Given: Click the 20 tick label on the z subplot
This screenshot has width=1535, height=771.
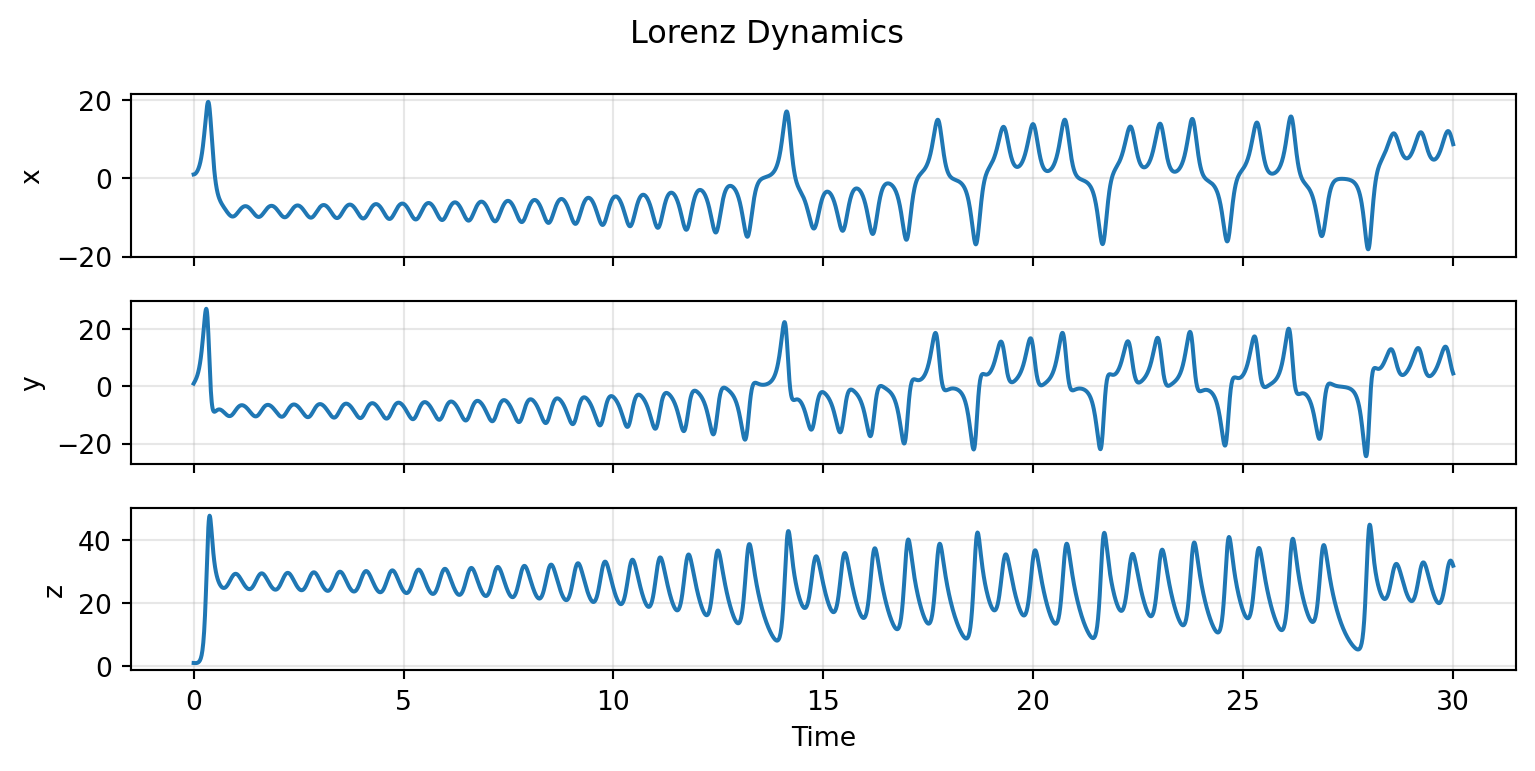Looking at the screenshot, I should click(104, 604).
